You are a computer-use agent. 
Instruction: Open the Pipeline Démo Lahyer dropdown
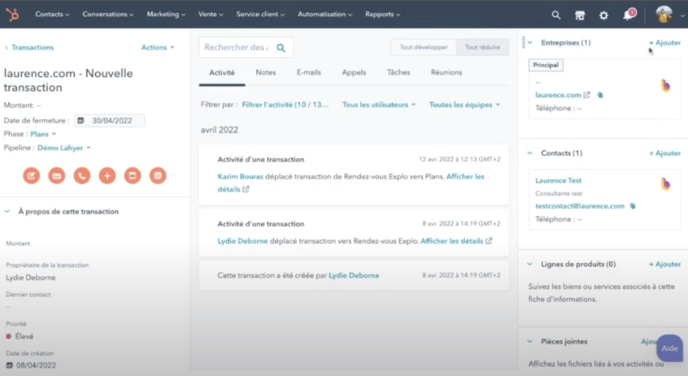(64, 148)
